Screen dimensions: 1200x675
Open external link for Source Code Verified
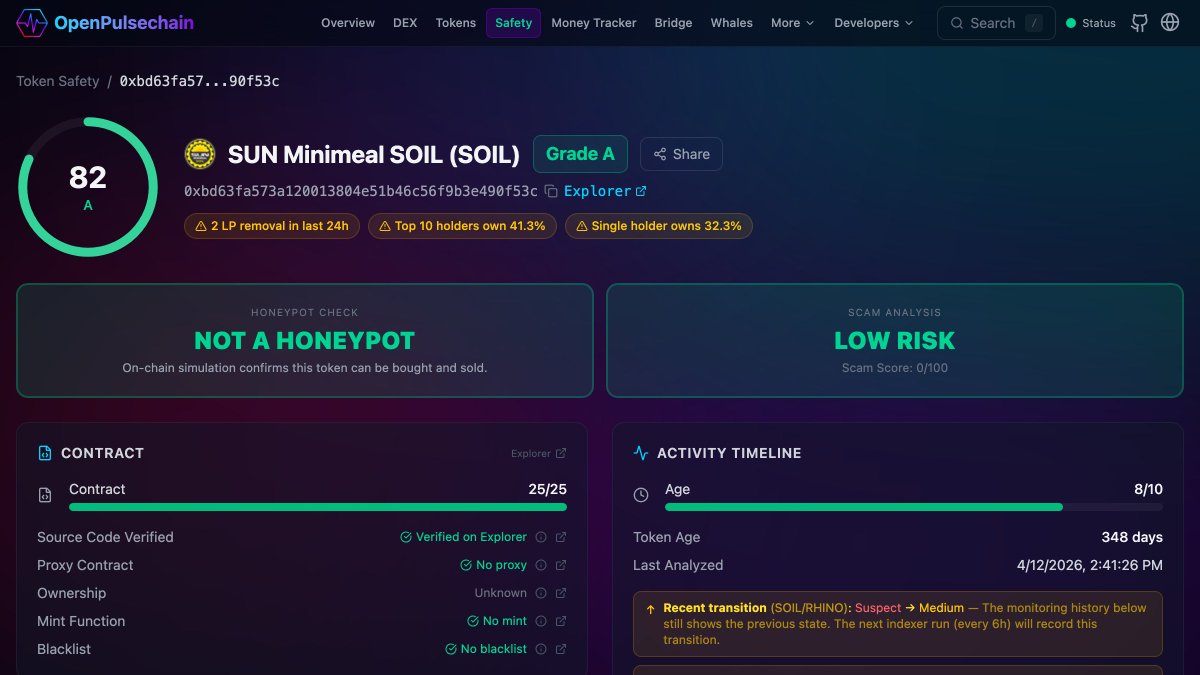pos(561,537)
